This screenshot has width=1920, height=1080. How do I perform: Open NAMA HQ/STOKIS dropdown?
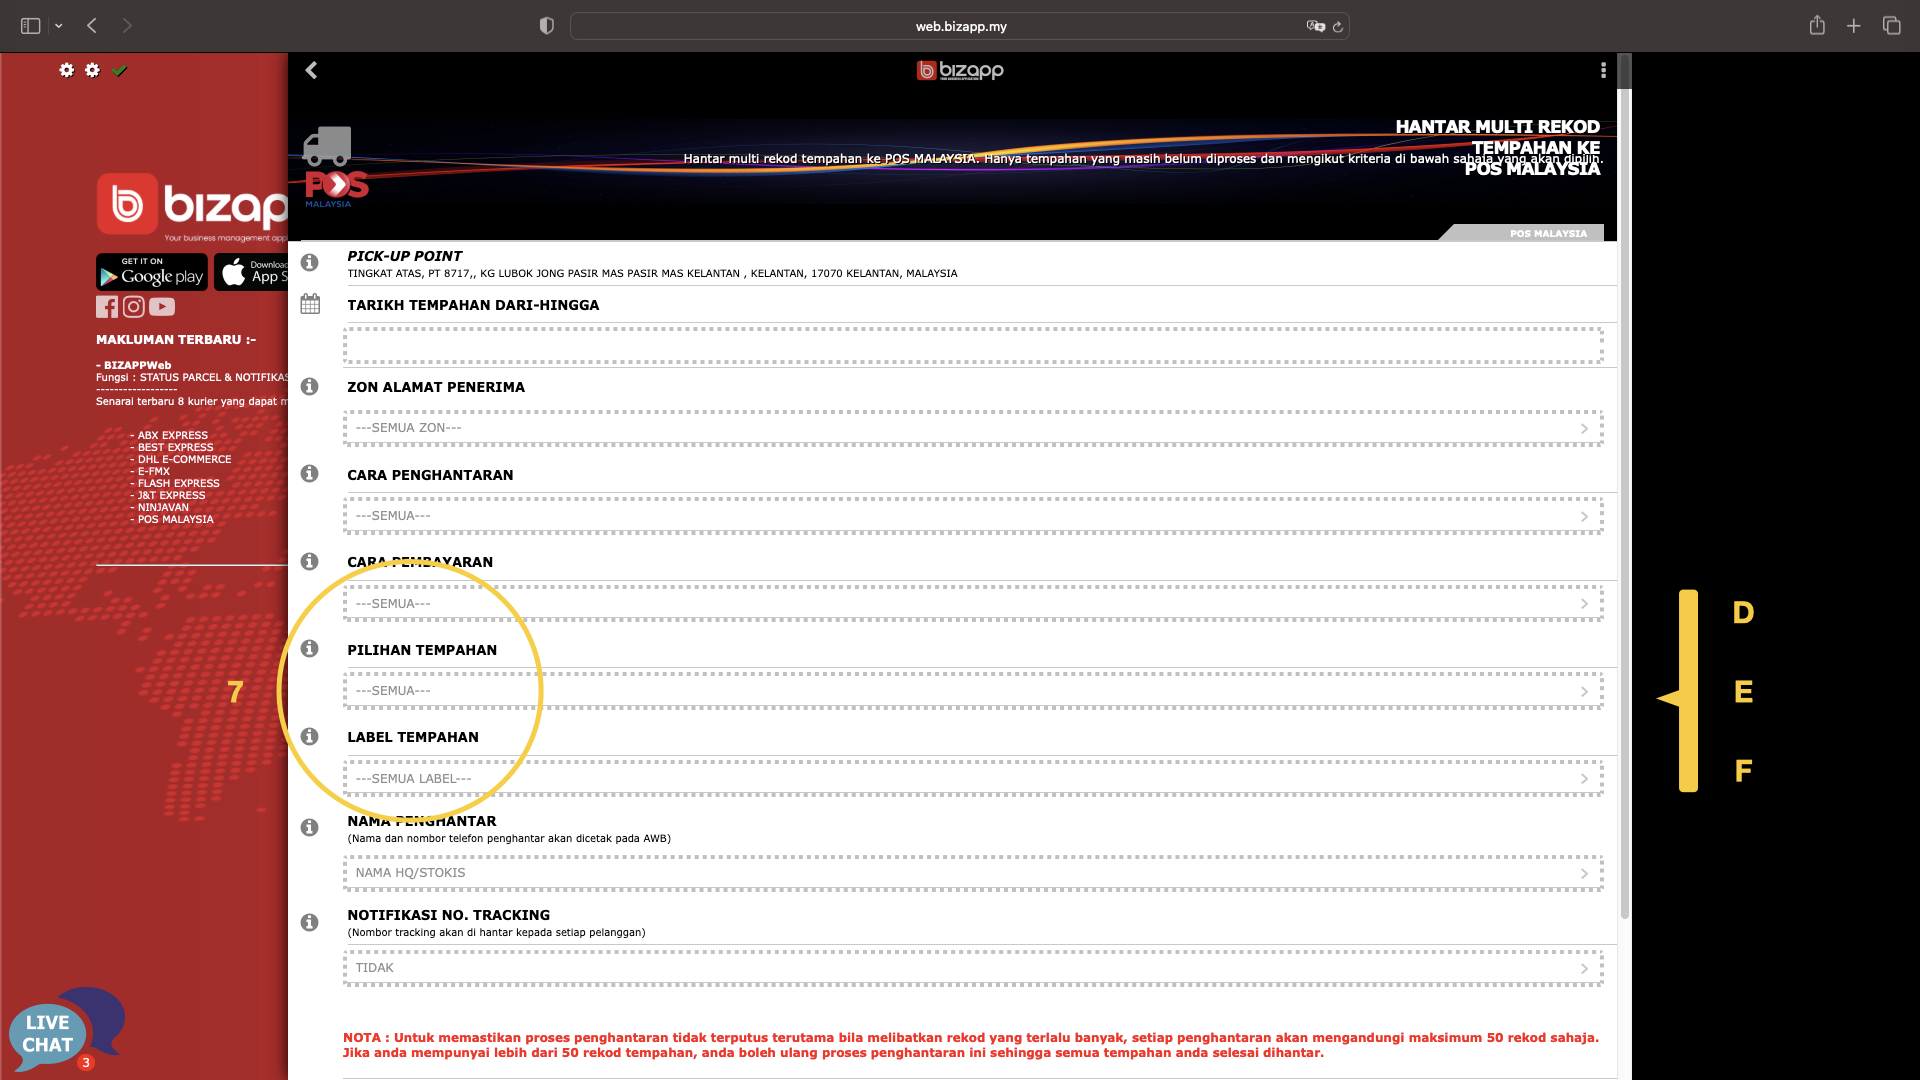point(973,873)
